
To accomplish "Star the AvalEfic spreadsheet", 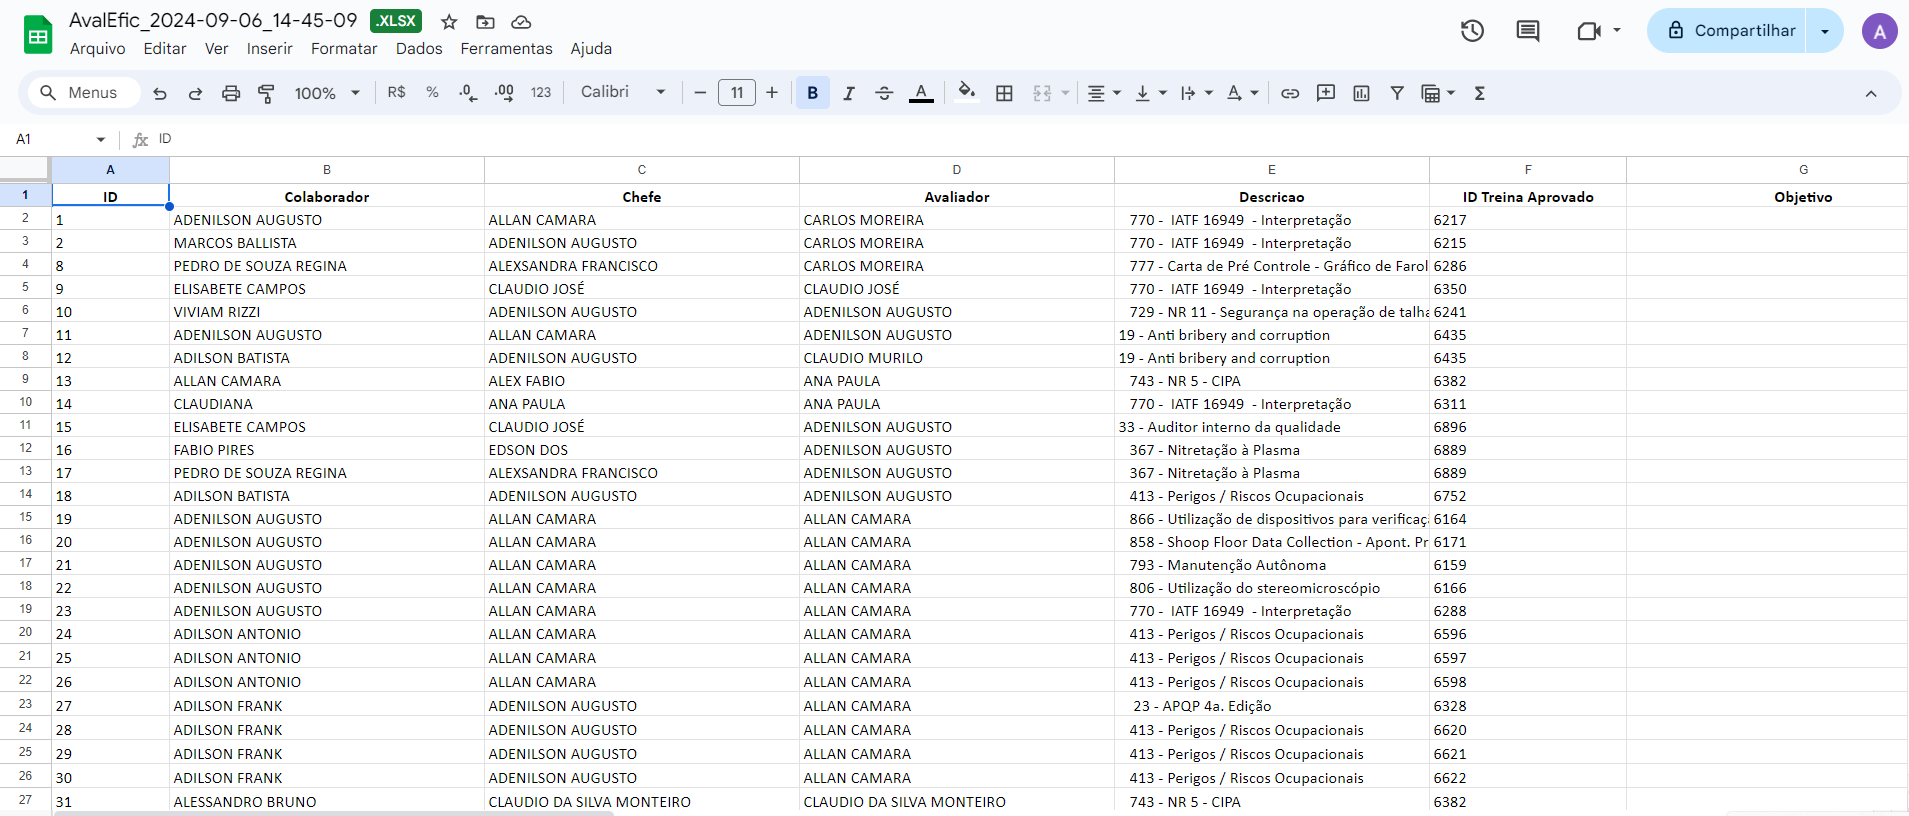I will click(x=449, y=22).
